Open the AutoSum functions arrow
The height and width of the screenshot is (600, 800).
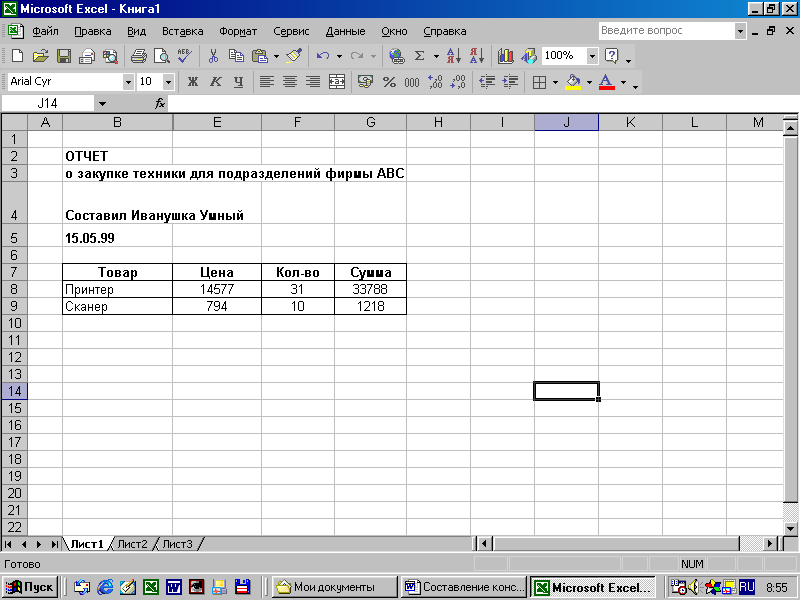tap(436, 56)
